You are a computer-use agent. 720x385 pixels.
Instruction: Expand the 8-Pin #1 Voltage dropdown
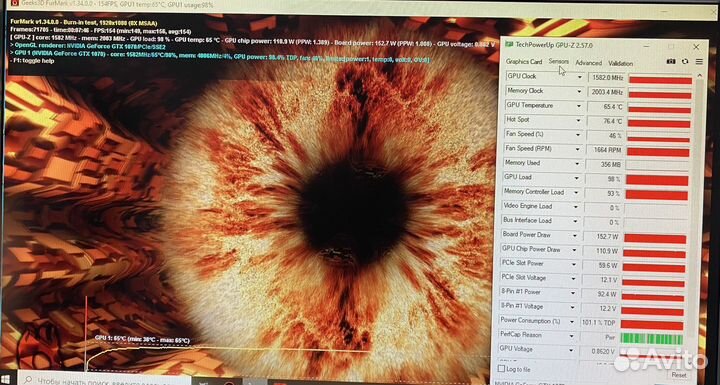tap(573, 308)
